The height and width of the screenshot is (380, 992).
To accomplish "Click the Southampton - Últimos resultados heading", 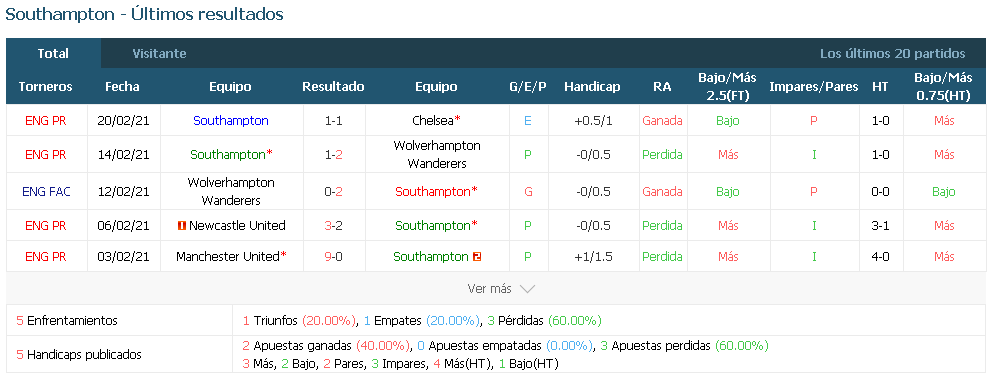I will [144, 14].
